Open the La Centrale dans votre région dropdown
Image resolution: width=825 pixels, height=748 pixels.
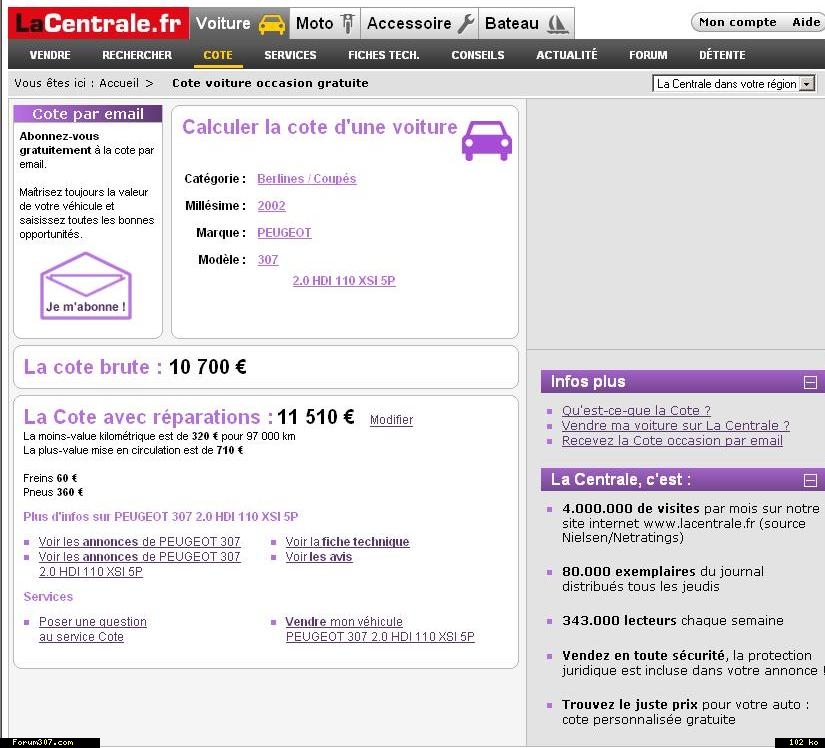[x=807, y=84]
